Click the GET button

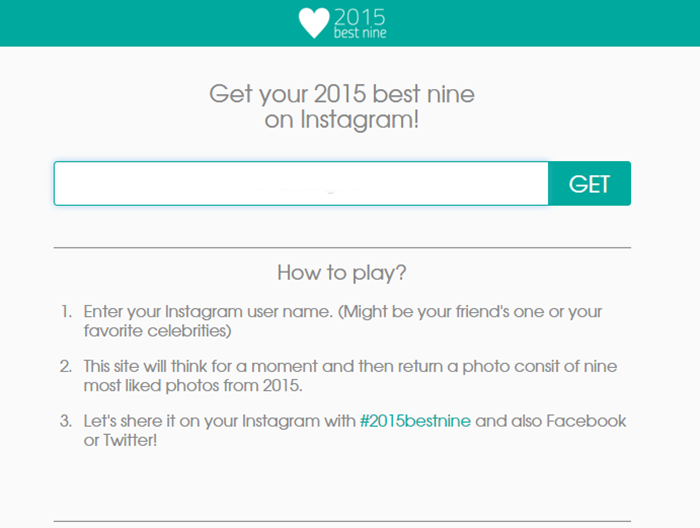pyautogui.click(x=589, y=183)
